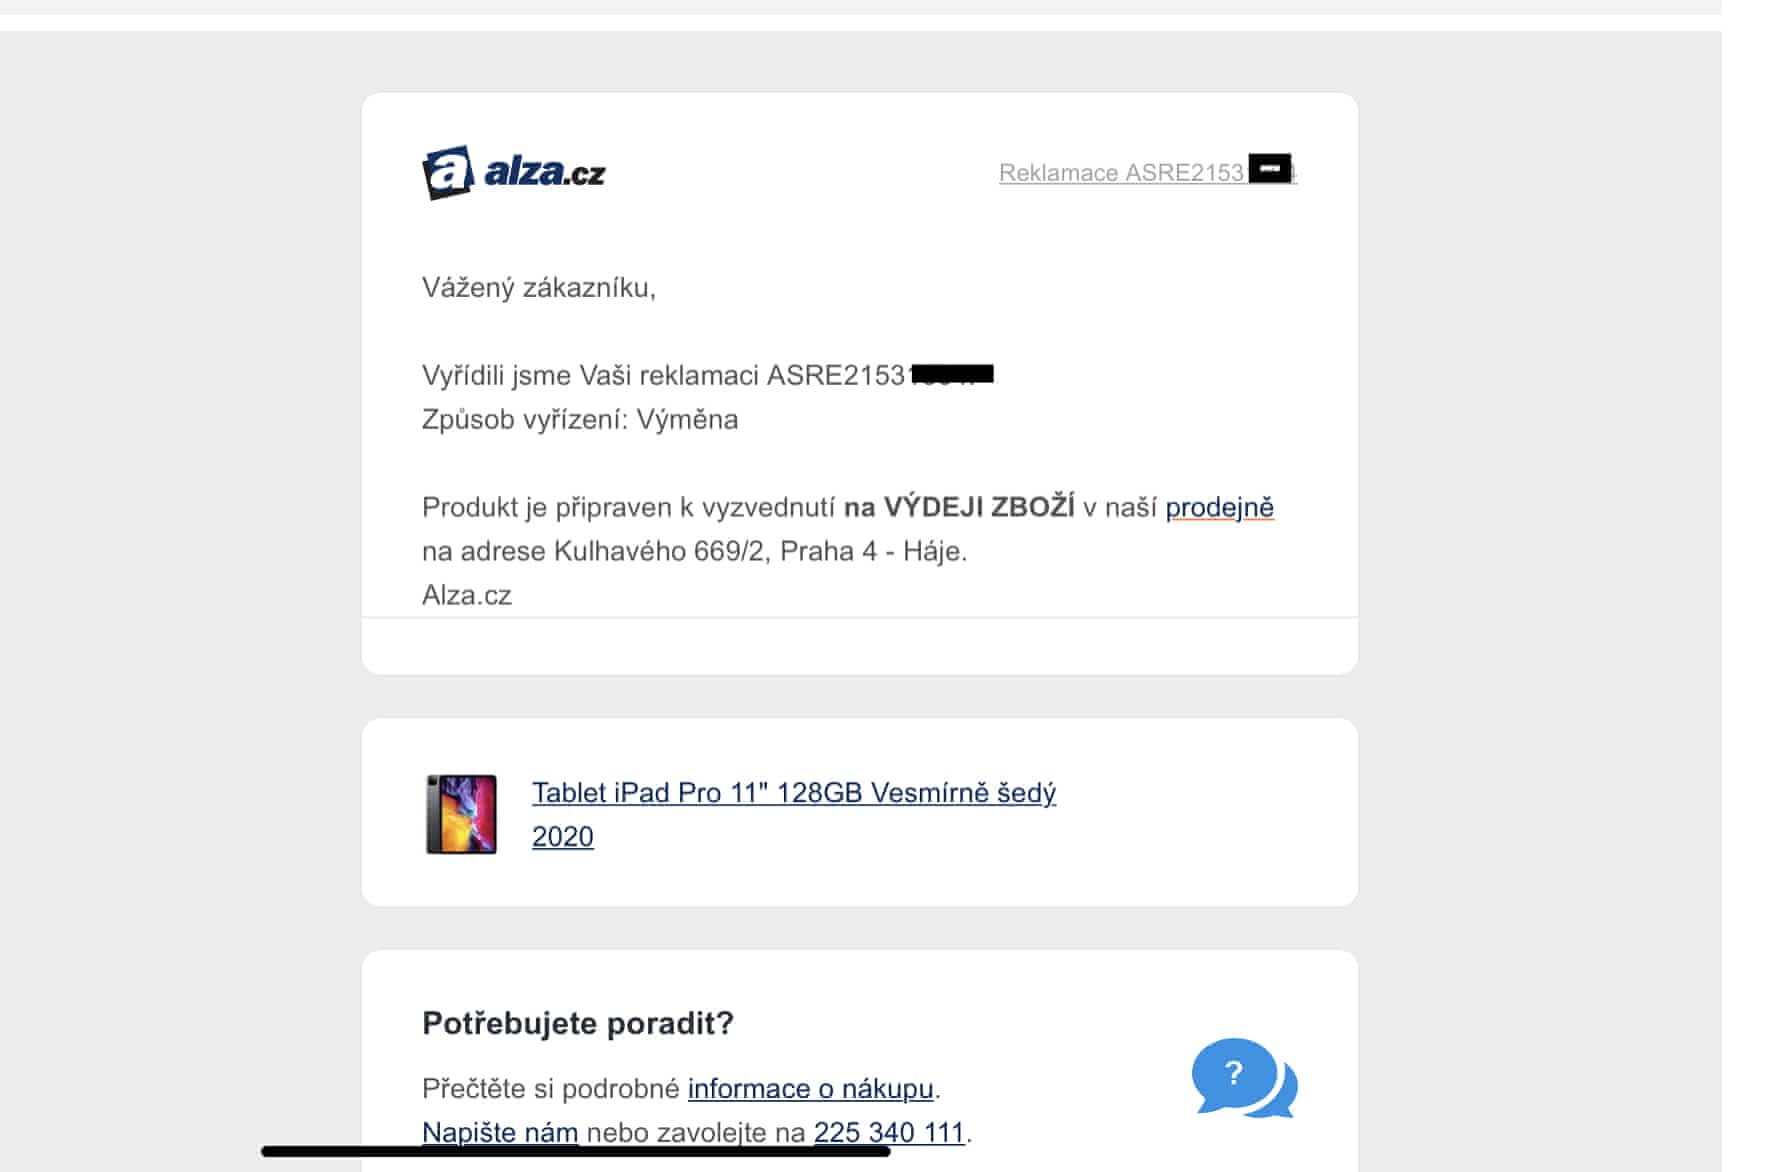Open the 'Tablet iPad Pro 11" 128GB' product link

pos(793,793)
